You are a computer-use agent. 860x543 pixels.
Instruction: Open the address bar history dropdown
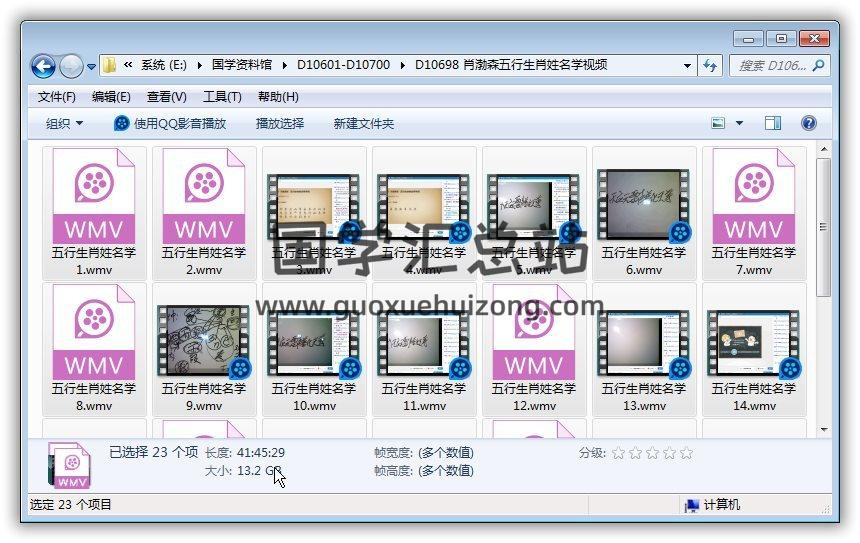[687, 66]
